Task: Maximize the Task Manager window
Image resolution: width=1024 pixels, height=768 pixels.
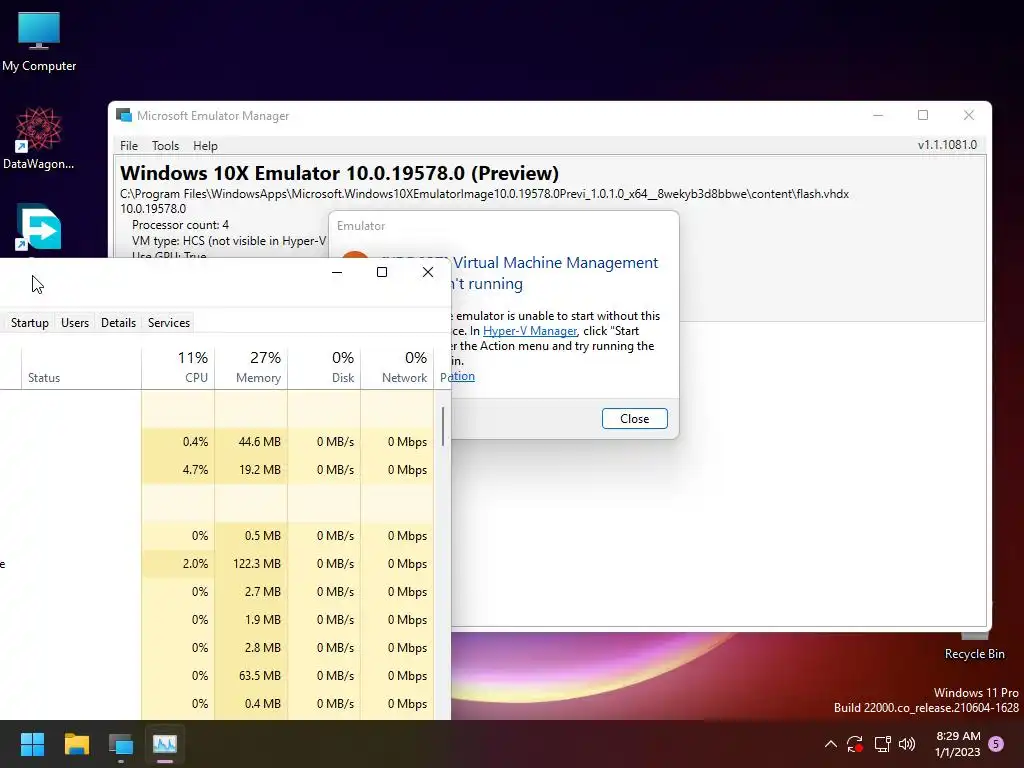Action: click(x=382, y=272)
